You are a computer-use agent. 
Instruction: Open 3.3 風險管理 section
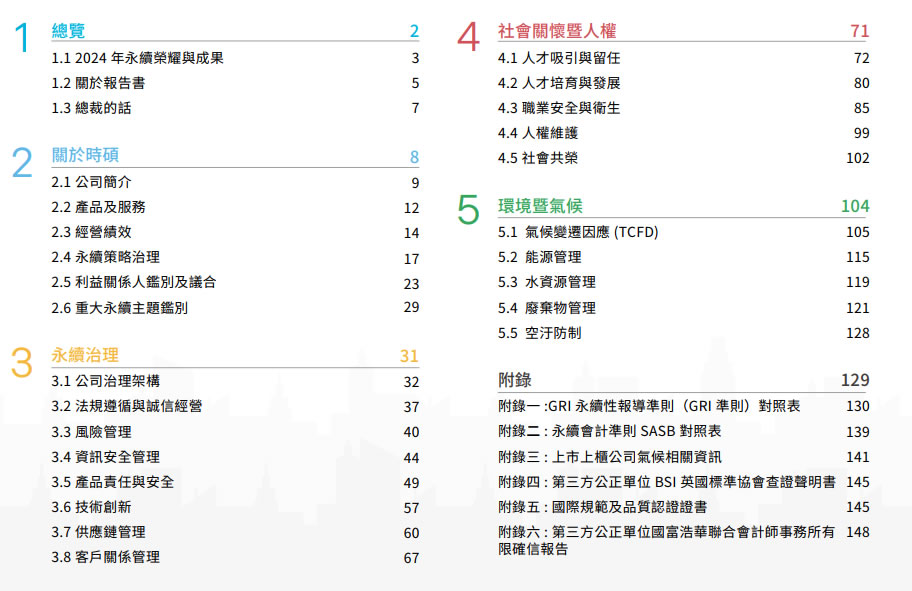[x=91, y=432]
